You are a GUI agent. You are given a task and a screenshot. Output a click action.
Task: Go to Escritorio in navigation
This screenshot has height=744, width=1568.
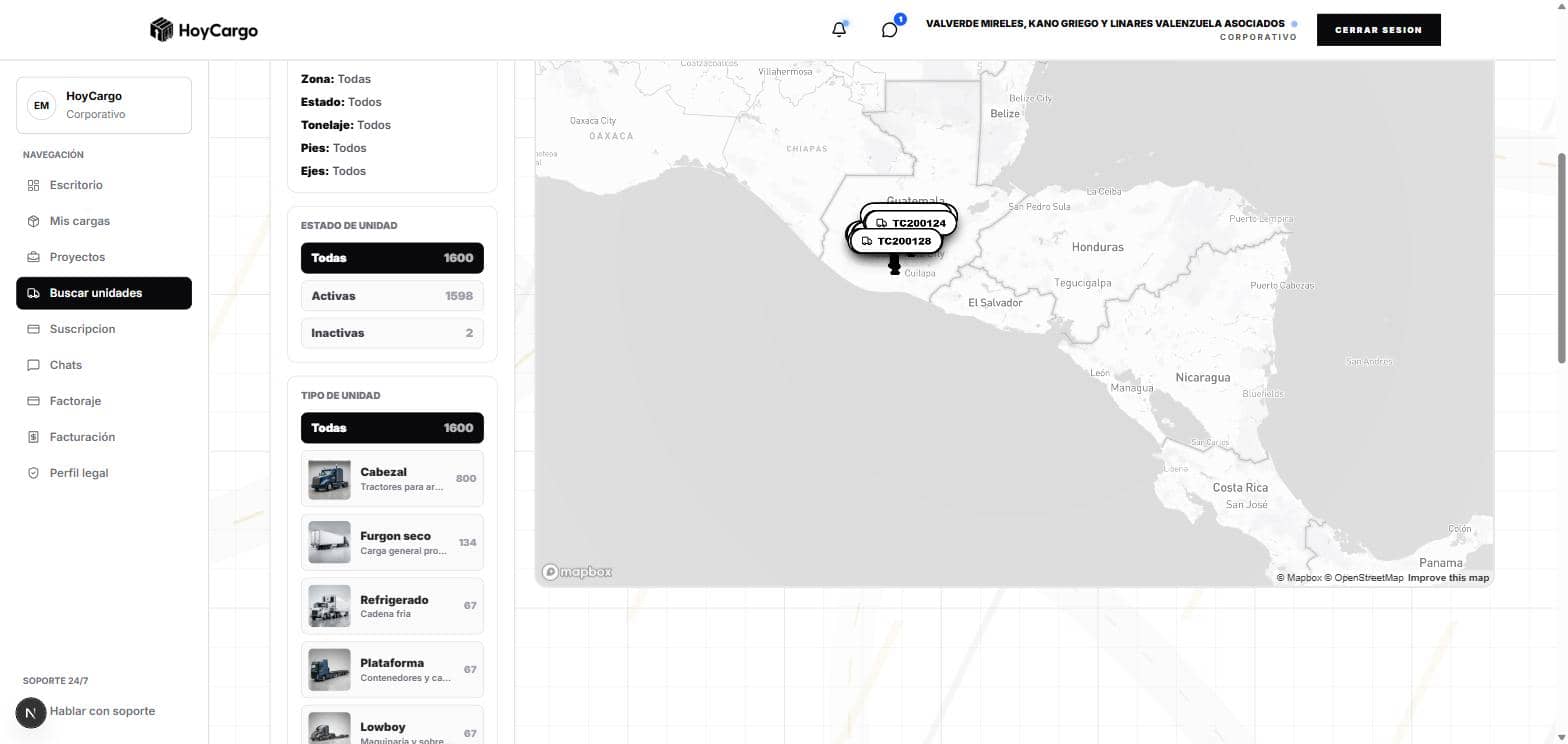pyautogui.click(x=104, y=185)
